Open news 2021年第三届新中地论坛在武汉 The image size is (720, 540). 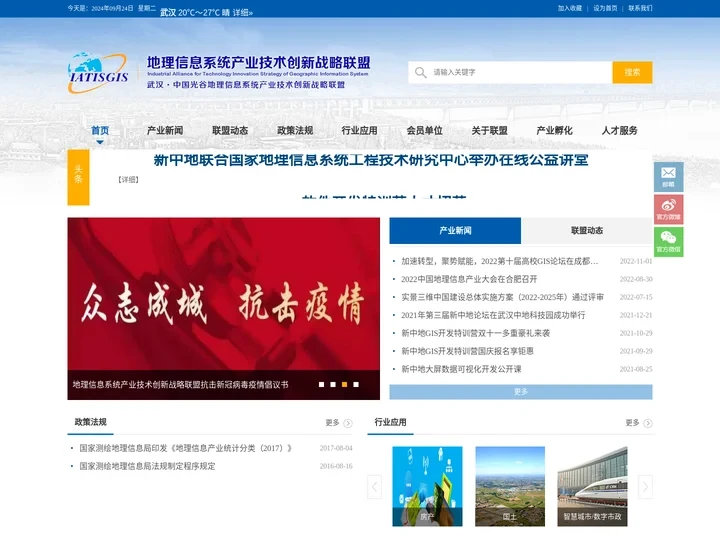pos(493,315)
